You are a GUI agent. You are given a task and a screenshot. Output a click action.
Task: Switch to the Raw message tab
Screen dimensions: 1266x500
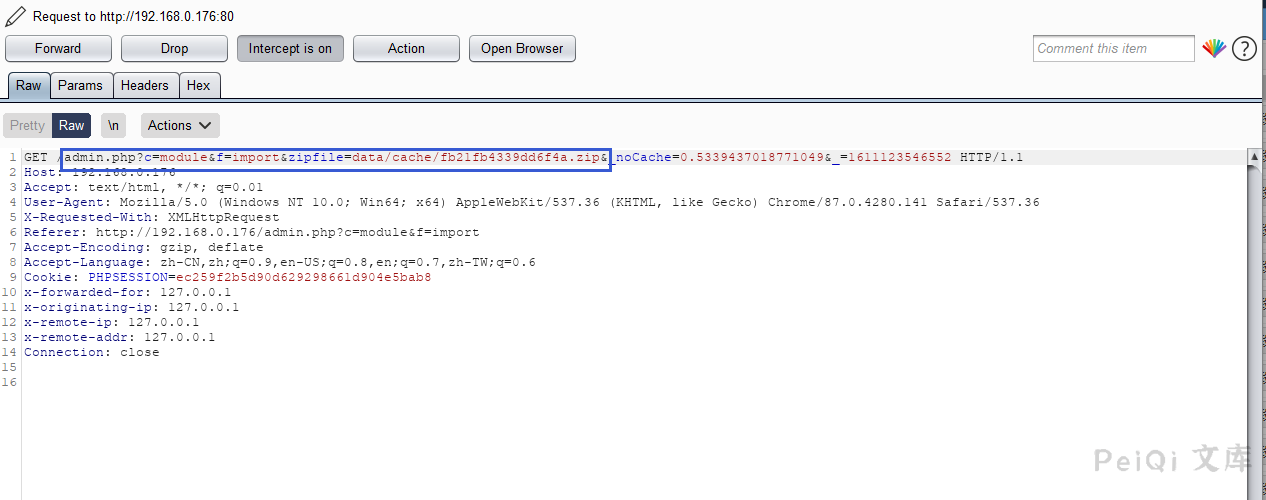[x=28, y=85]
